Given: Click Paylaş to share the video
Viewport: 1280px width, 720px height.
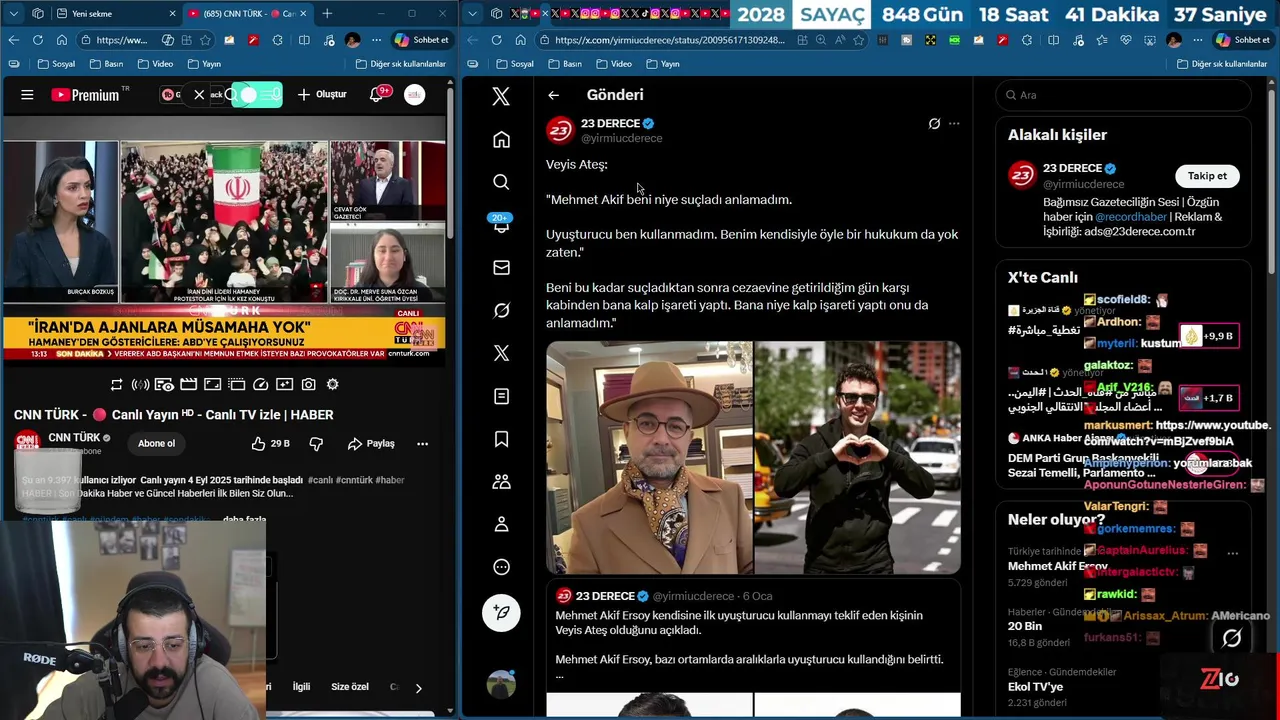Looking at the screenshot, I should click(371, 444).
